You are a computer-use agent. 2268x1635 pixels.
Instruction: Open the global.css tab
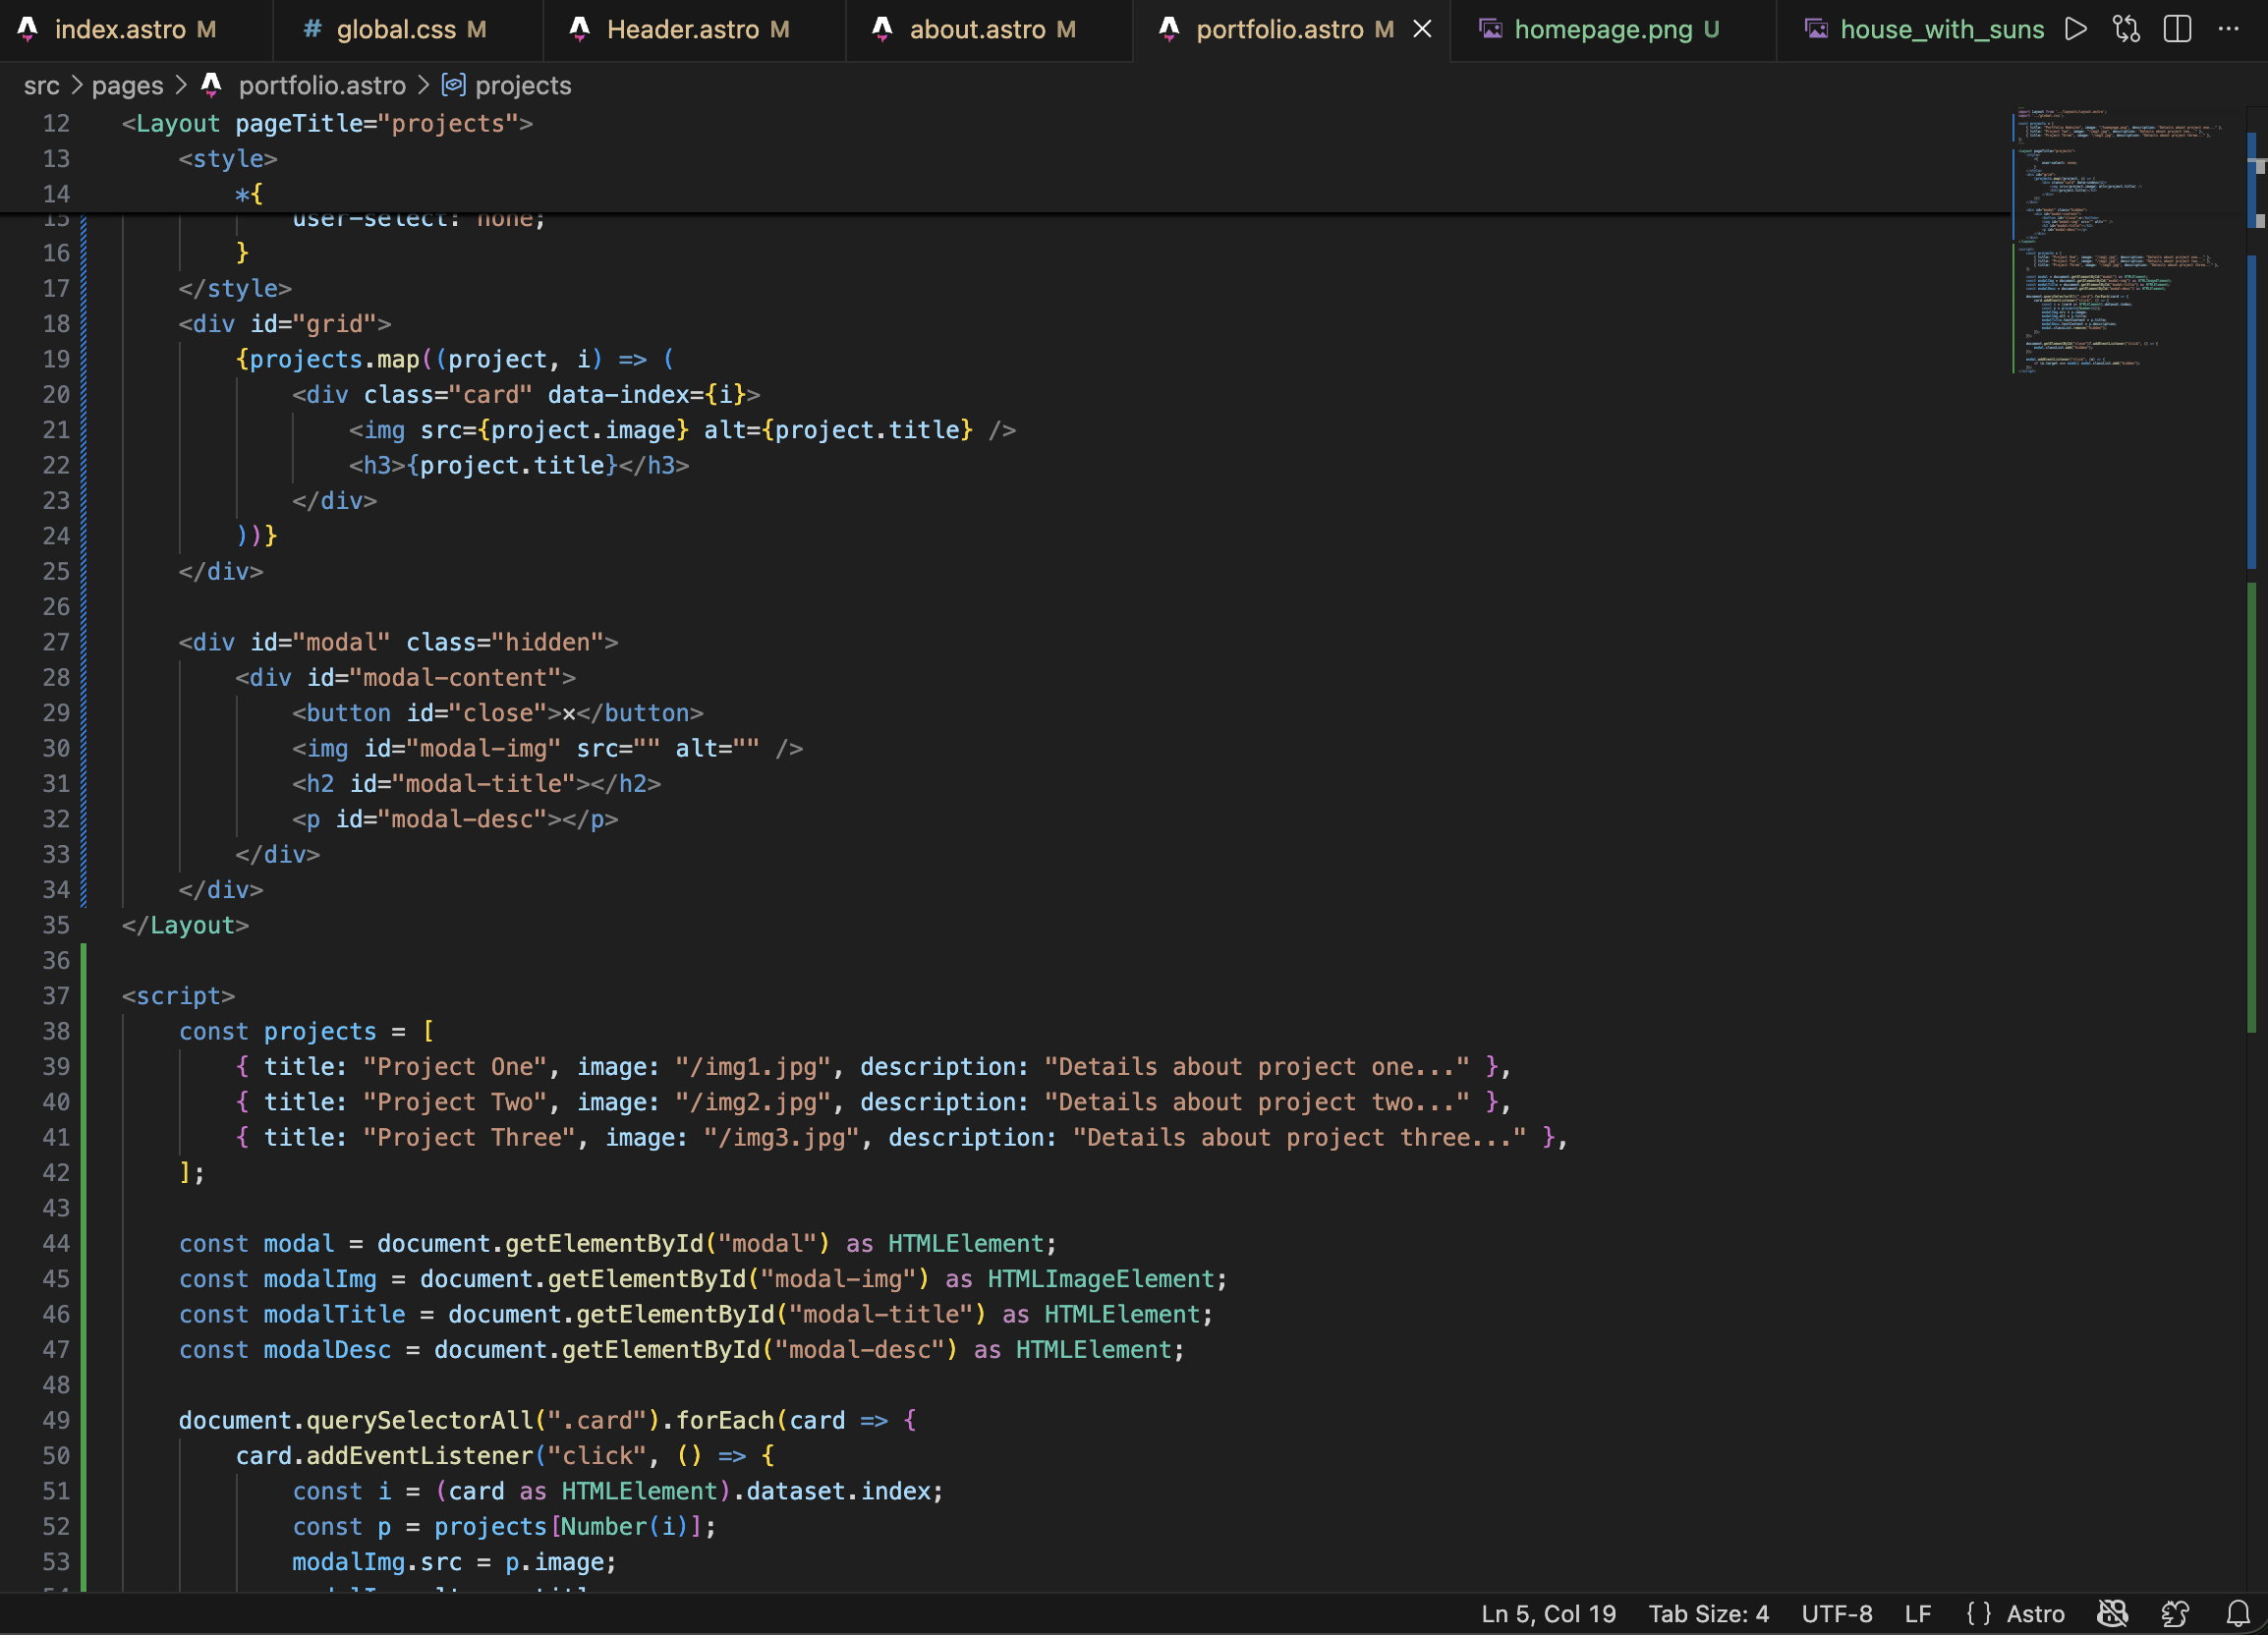(x=396, y=29)
